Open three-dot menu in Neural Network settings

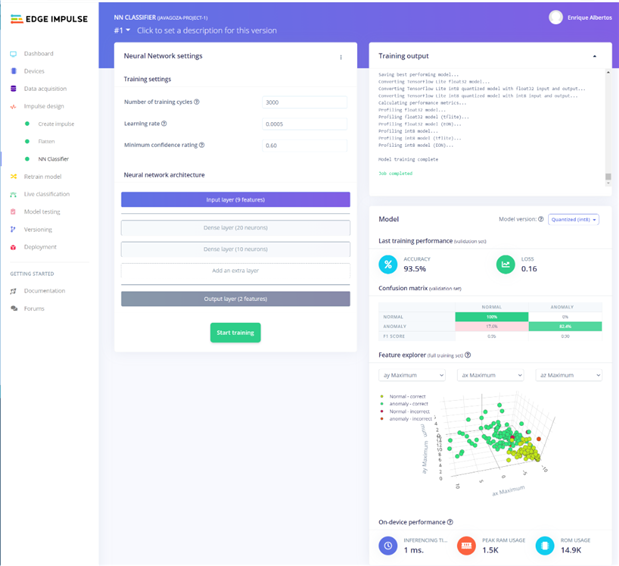coord(341,57)
